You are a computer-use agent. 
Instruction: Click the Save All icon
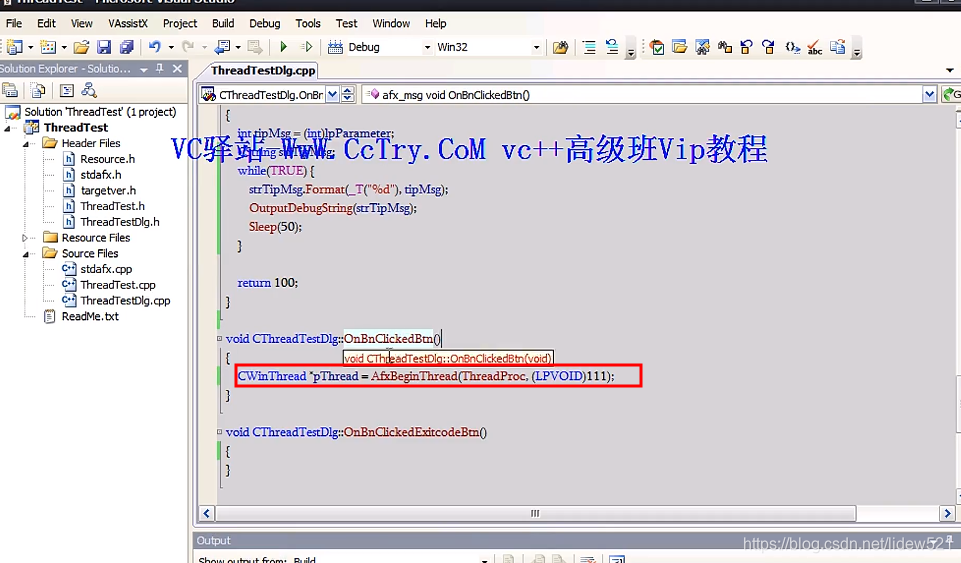pos(127,47)
